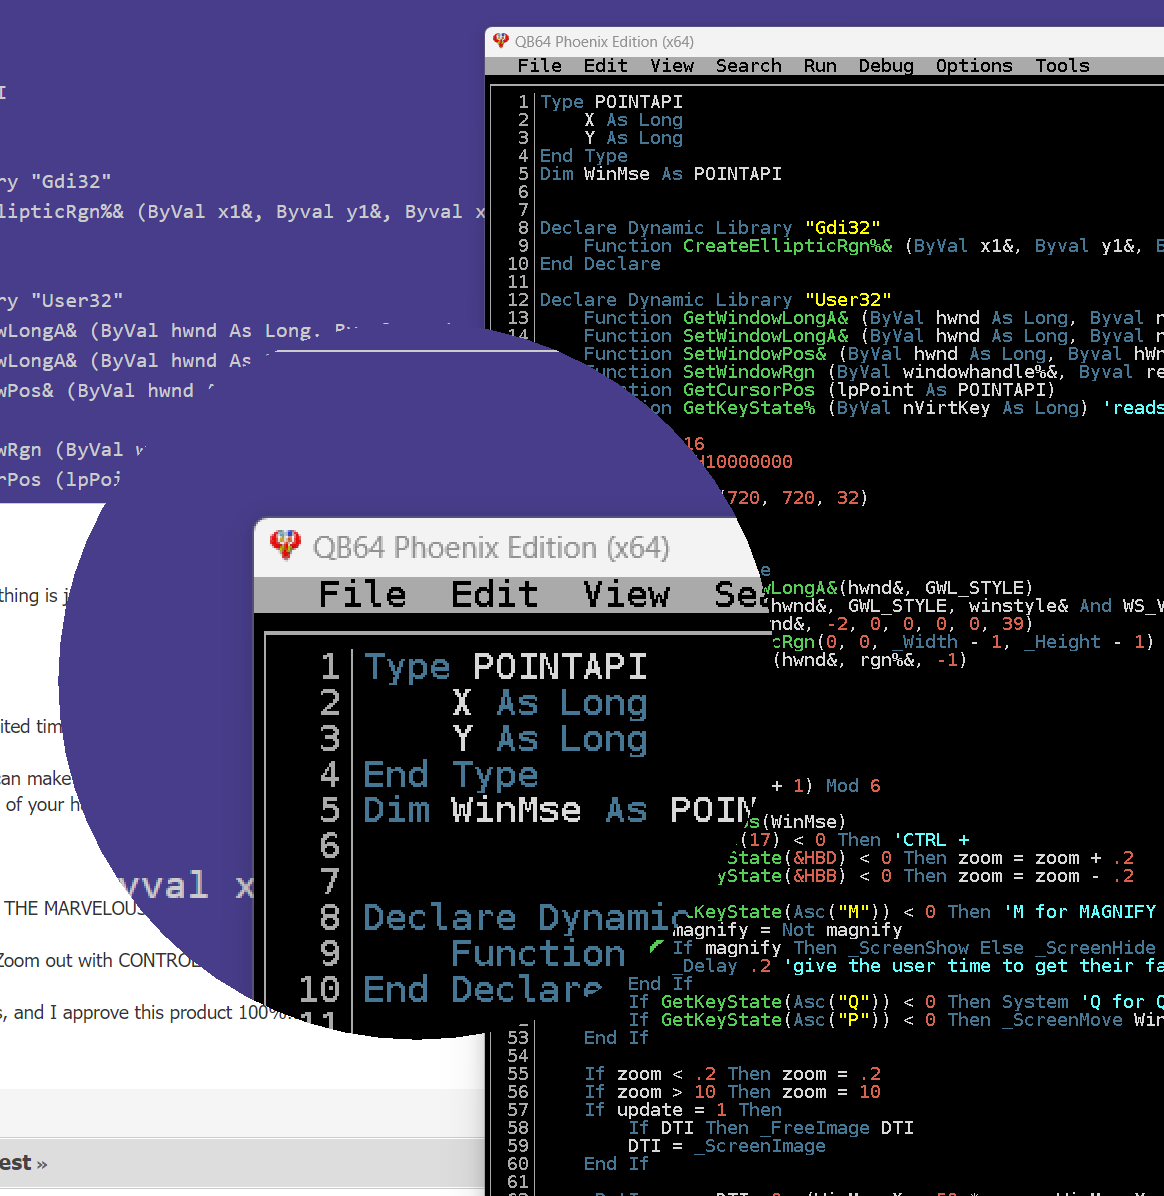This screenshot has height=1196, width=1164.
Task: Open the Run menu in QB64
Action: pyautogui.click(x=820, y=66)
